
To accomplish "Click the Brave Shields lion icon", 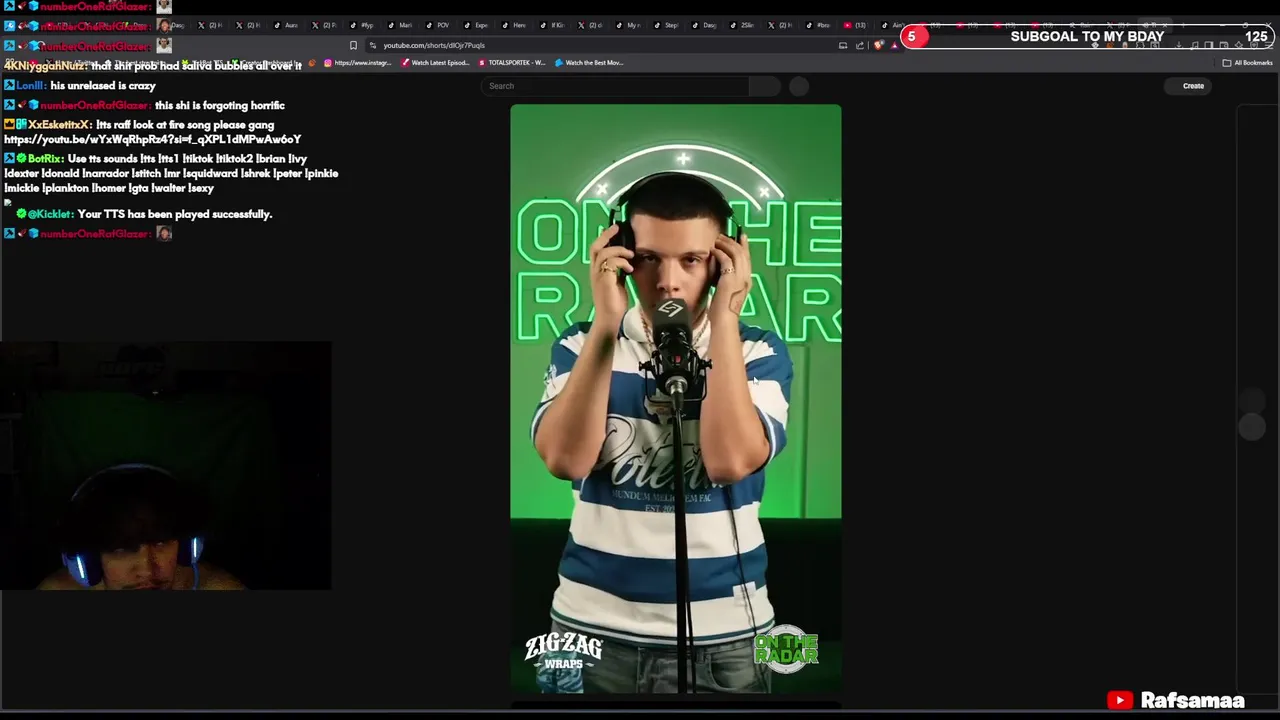I will pyautogui.click(x=878, y=45).
